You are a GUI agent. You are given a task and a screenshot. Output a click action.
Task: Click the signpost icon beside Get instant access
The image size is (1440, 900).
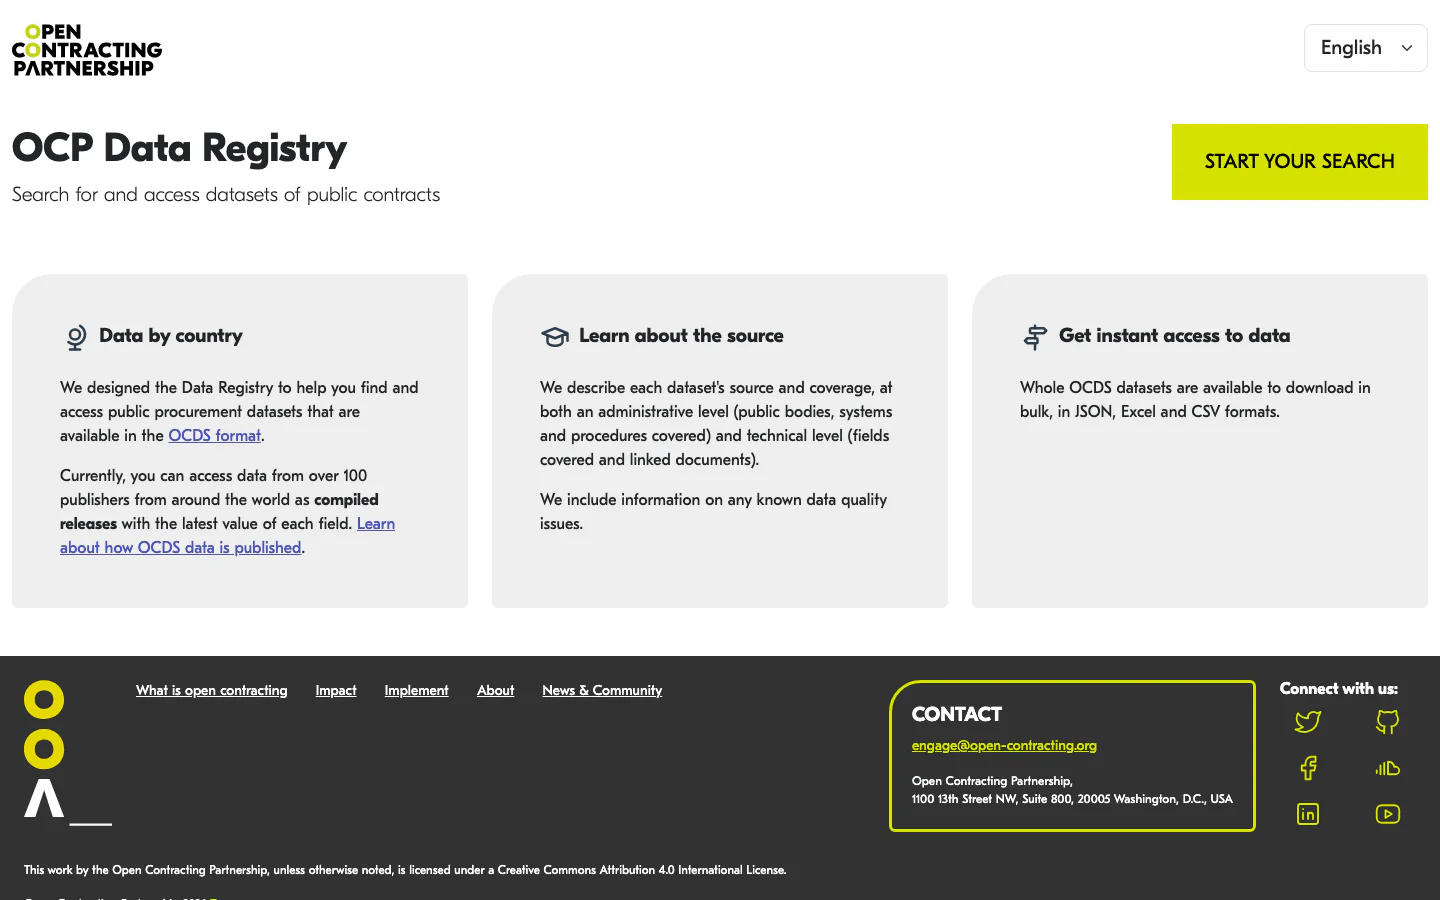click(x=1035, y=337)
